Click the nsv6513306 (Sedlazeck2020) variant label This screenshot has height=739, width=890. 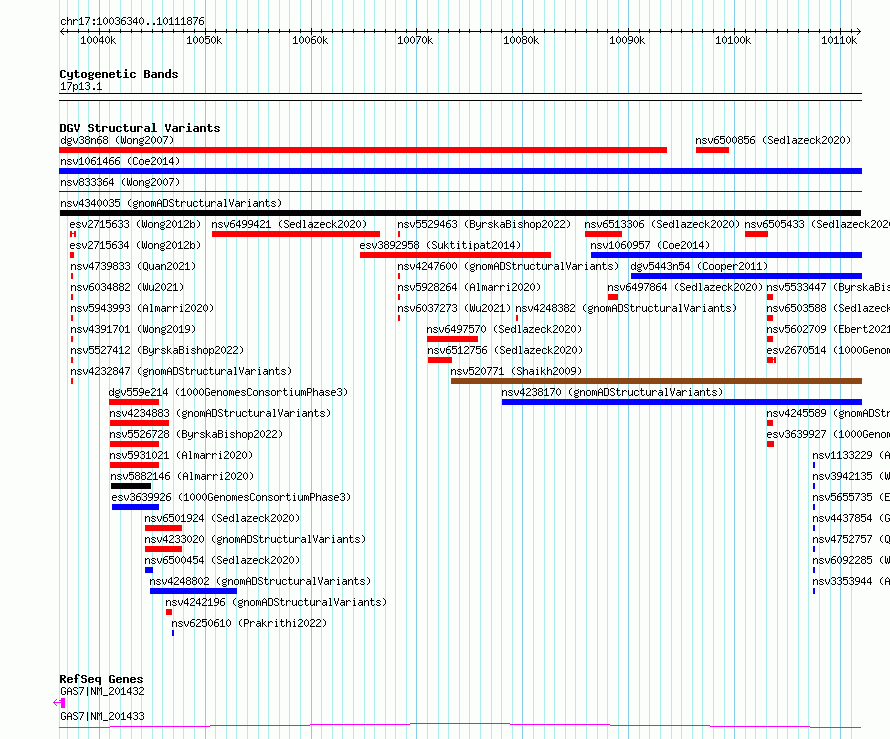662,224
